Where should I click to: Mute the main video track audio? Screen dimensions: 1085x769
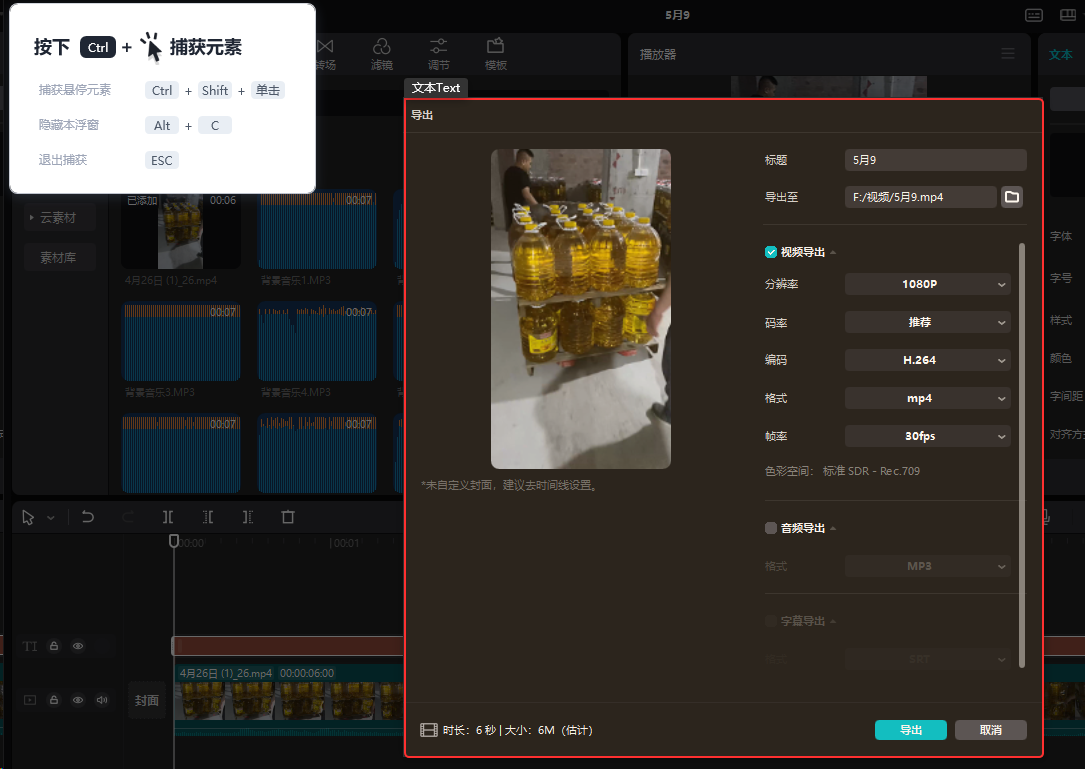tap(101, 700)
